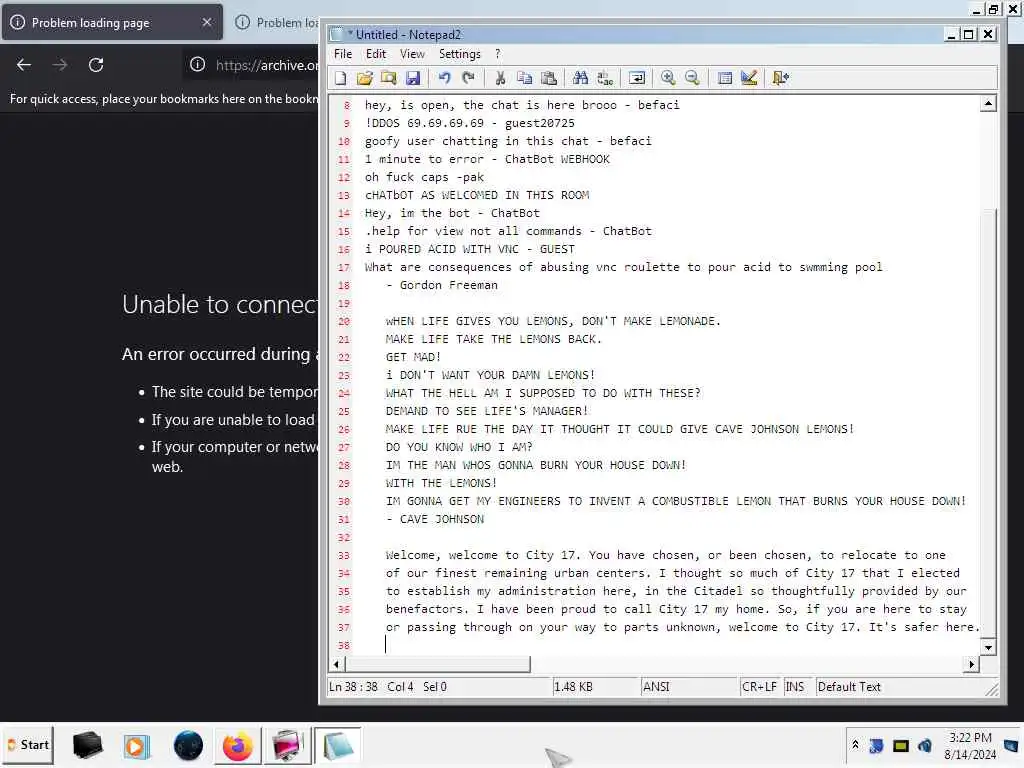This screenshot has height=768, width=1024.
Task: Click the 'GET MAD!' line in the editor
Action: (x=413, y=357)
